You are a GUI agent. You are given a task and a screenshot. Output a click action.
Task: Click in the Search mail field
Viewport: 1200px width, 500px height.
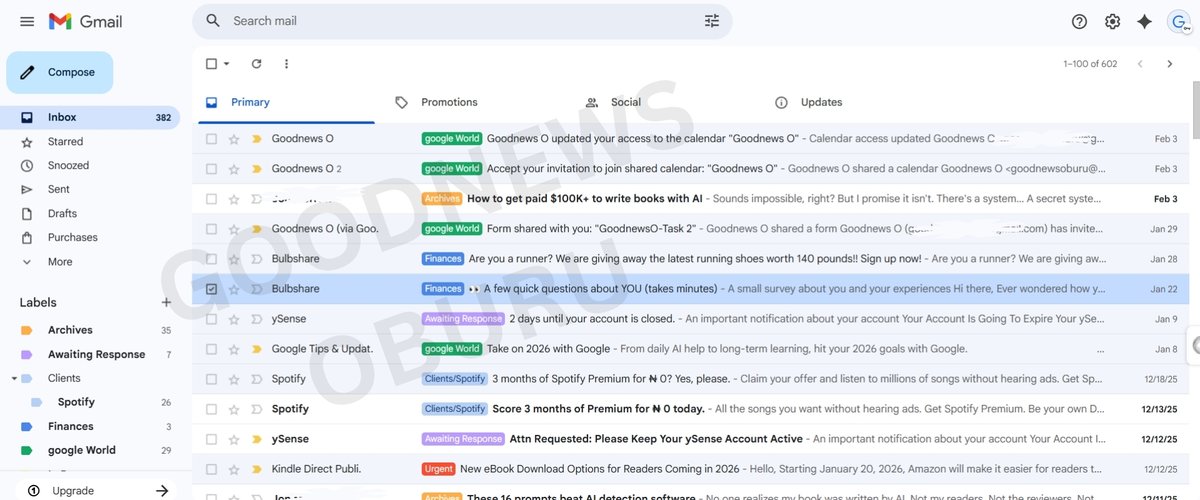click(x=460, y=21)
